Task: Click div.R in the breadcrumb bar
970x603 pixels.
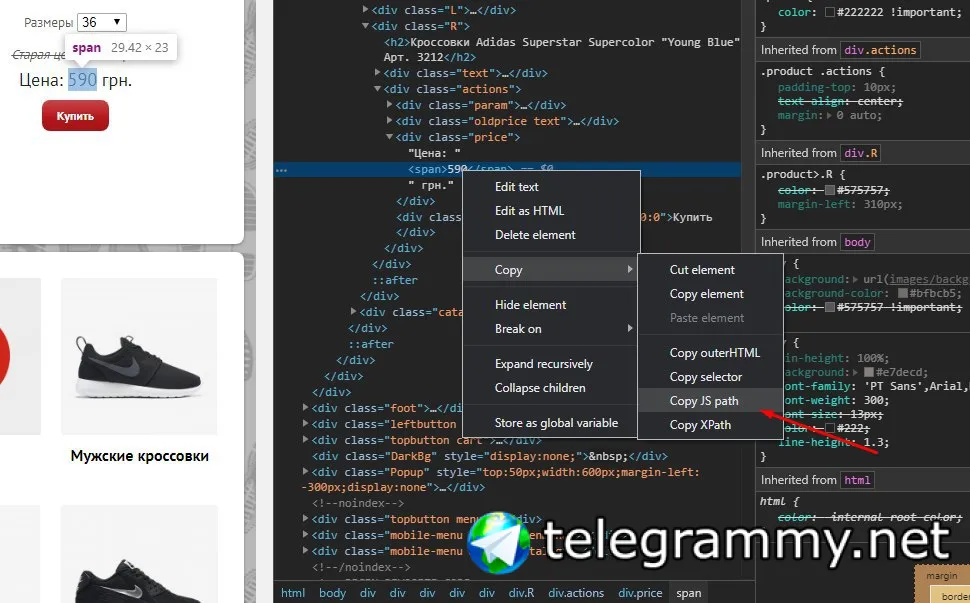Action: (521, 592)
